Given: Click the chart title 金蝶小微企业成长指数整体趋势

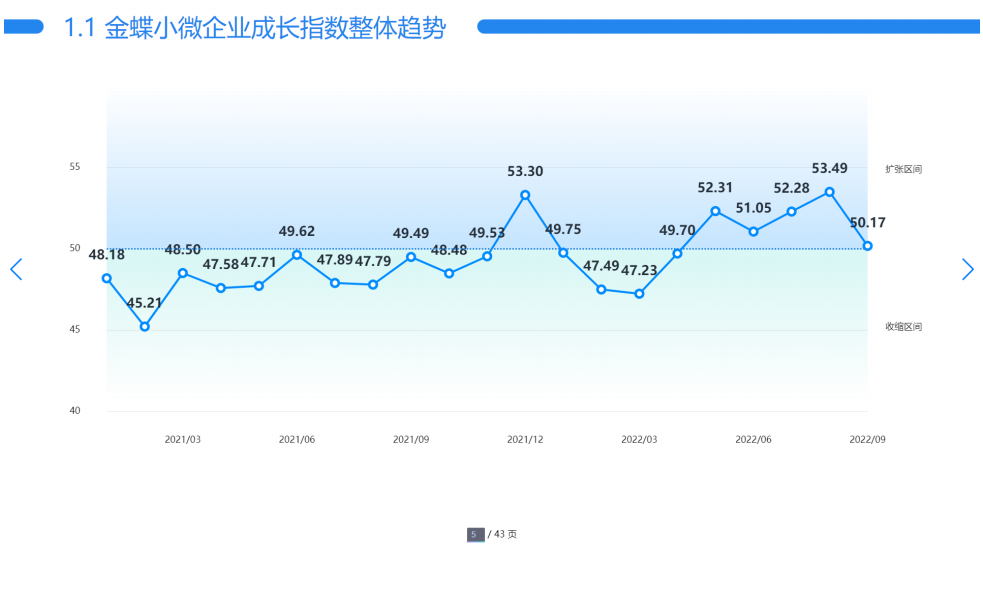Looking at the screenshot, I should click(x=275, y=28).
